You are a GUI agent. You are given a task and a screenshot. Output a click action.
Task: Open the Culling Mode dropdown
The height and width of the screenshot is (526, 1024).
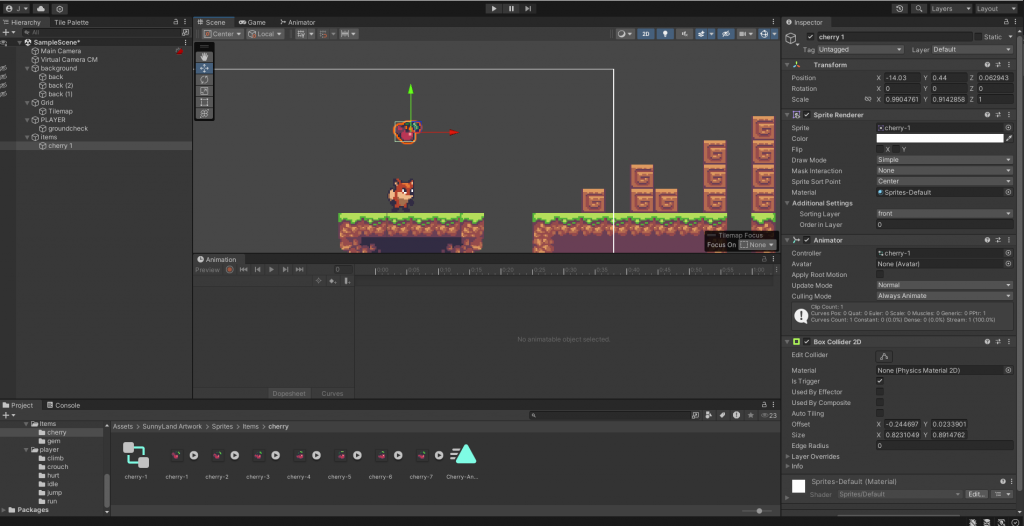coord(944,296)
